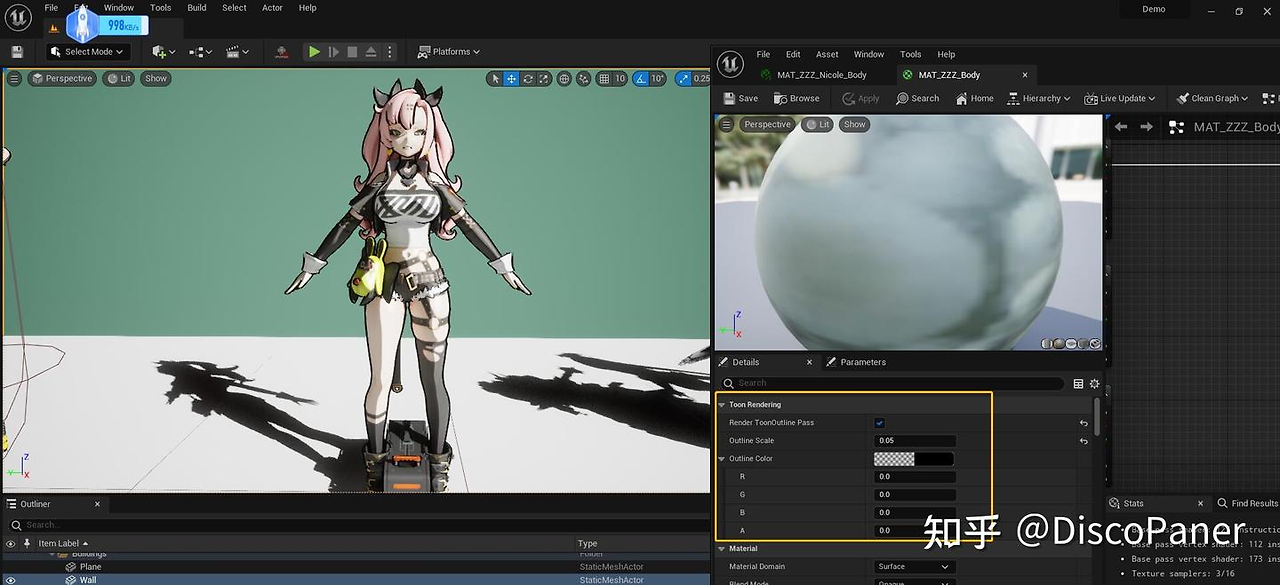
Task: Open the Select Mode dropdown
Action: pos(88,52)
